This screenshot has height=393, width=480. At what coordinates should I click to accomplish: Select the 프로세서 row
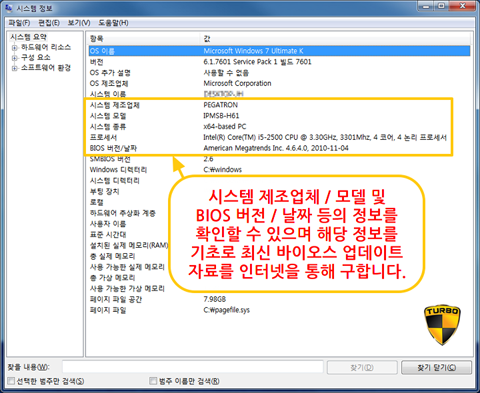(x=279, y=137)
